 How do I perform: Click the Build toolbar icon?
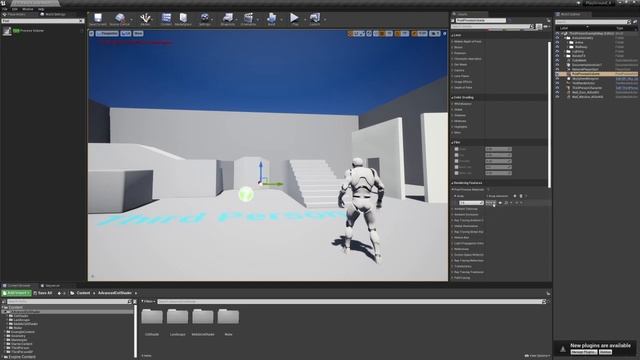coord(271,18)
